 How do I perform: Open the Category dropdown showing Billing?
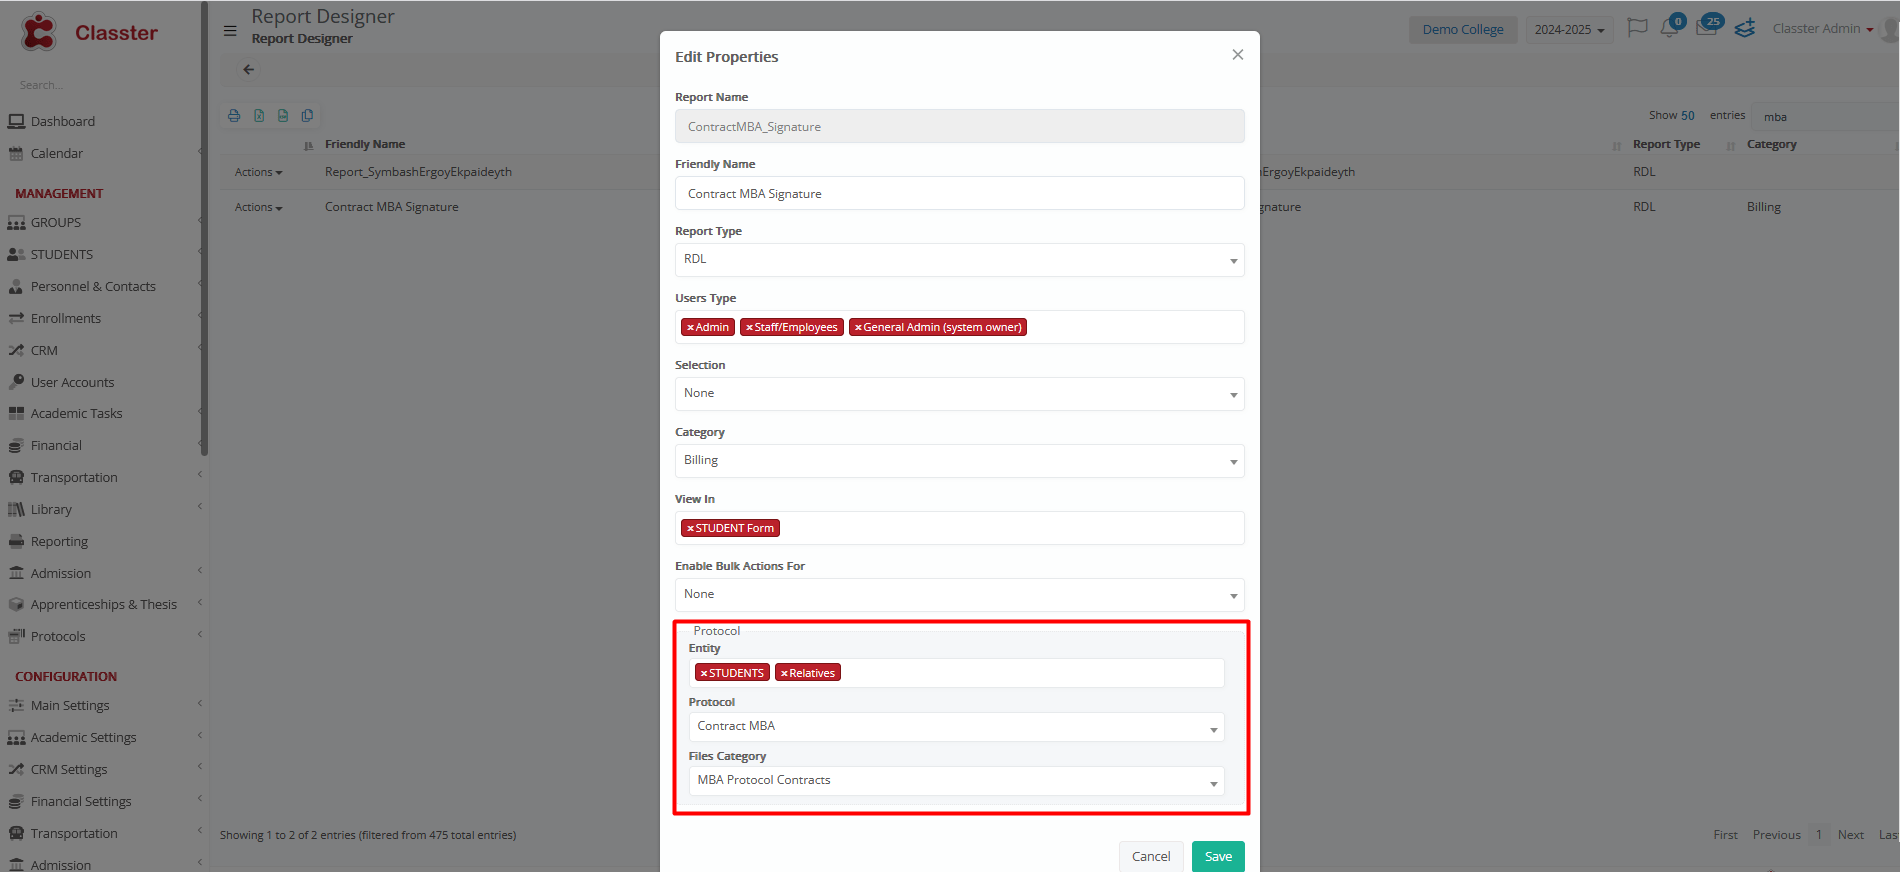click(x=959, y=461)
